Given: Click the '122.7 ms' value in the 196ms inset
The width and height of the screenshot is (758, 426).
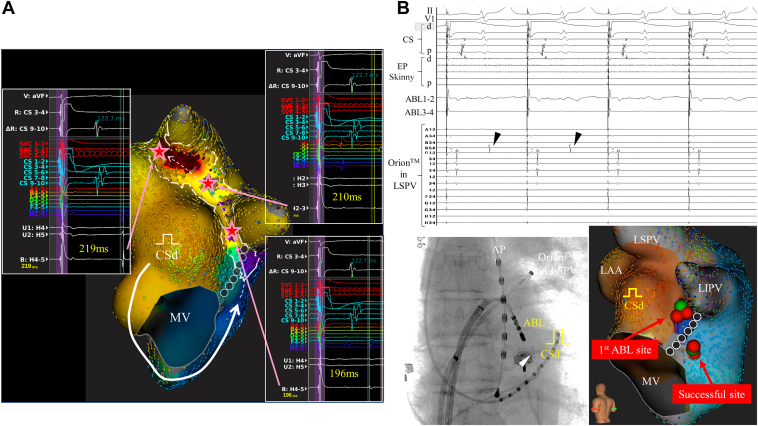Looking at the screenshot, I should coord(364,261).
